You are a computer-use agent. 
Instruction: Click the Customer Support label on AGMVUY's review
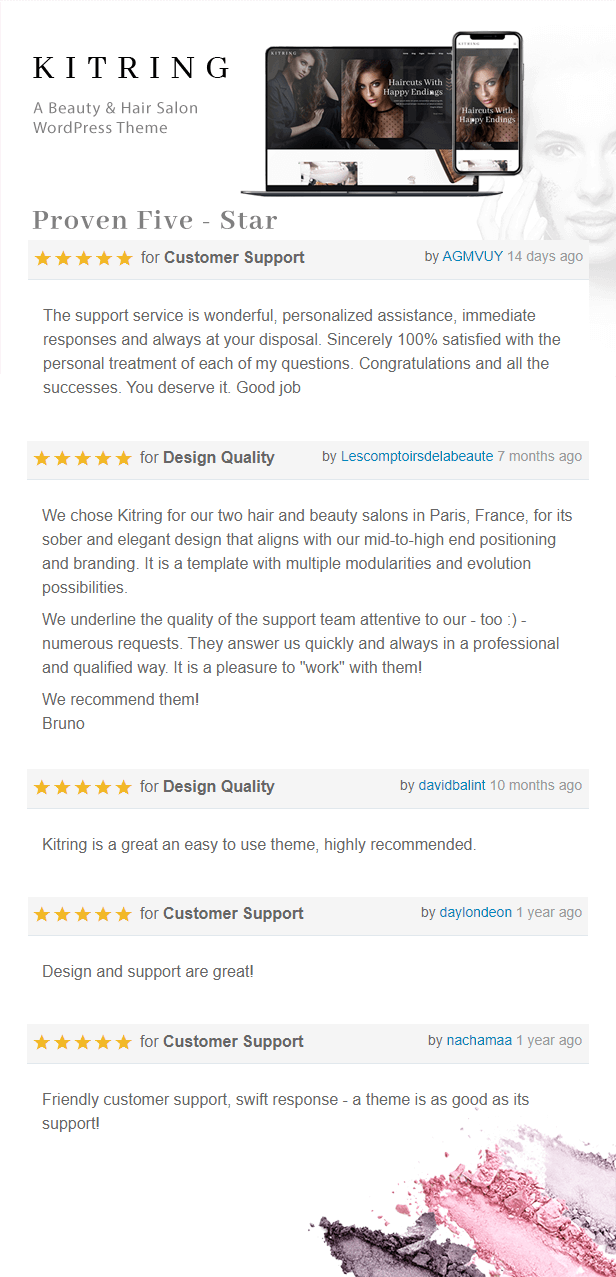[x=234, y=258]
